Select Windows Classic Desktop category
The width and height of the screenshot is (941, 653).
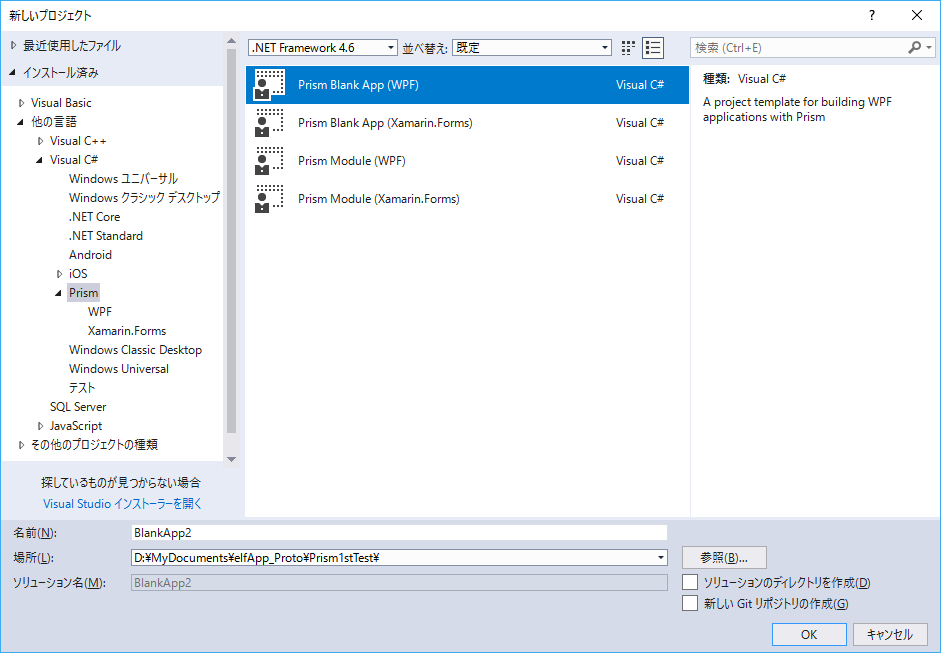tap(135, 350)
